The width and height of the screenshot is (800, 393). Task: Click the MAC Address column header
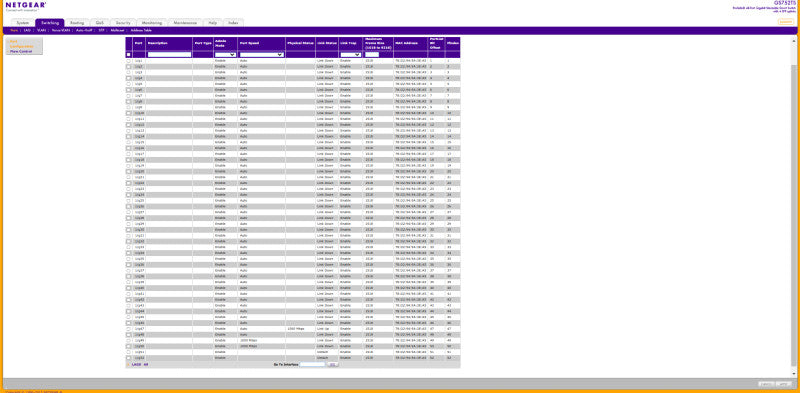tap(411, 43)
